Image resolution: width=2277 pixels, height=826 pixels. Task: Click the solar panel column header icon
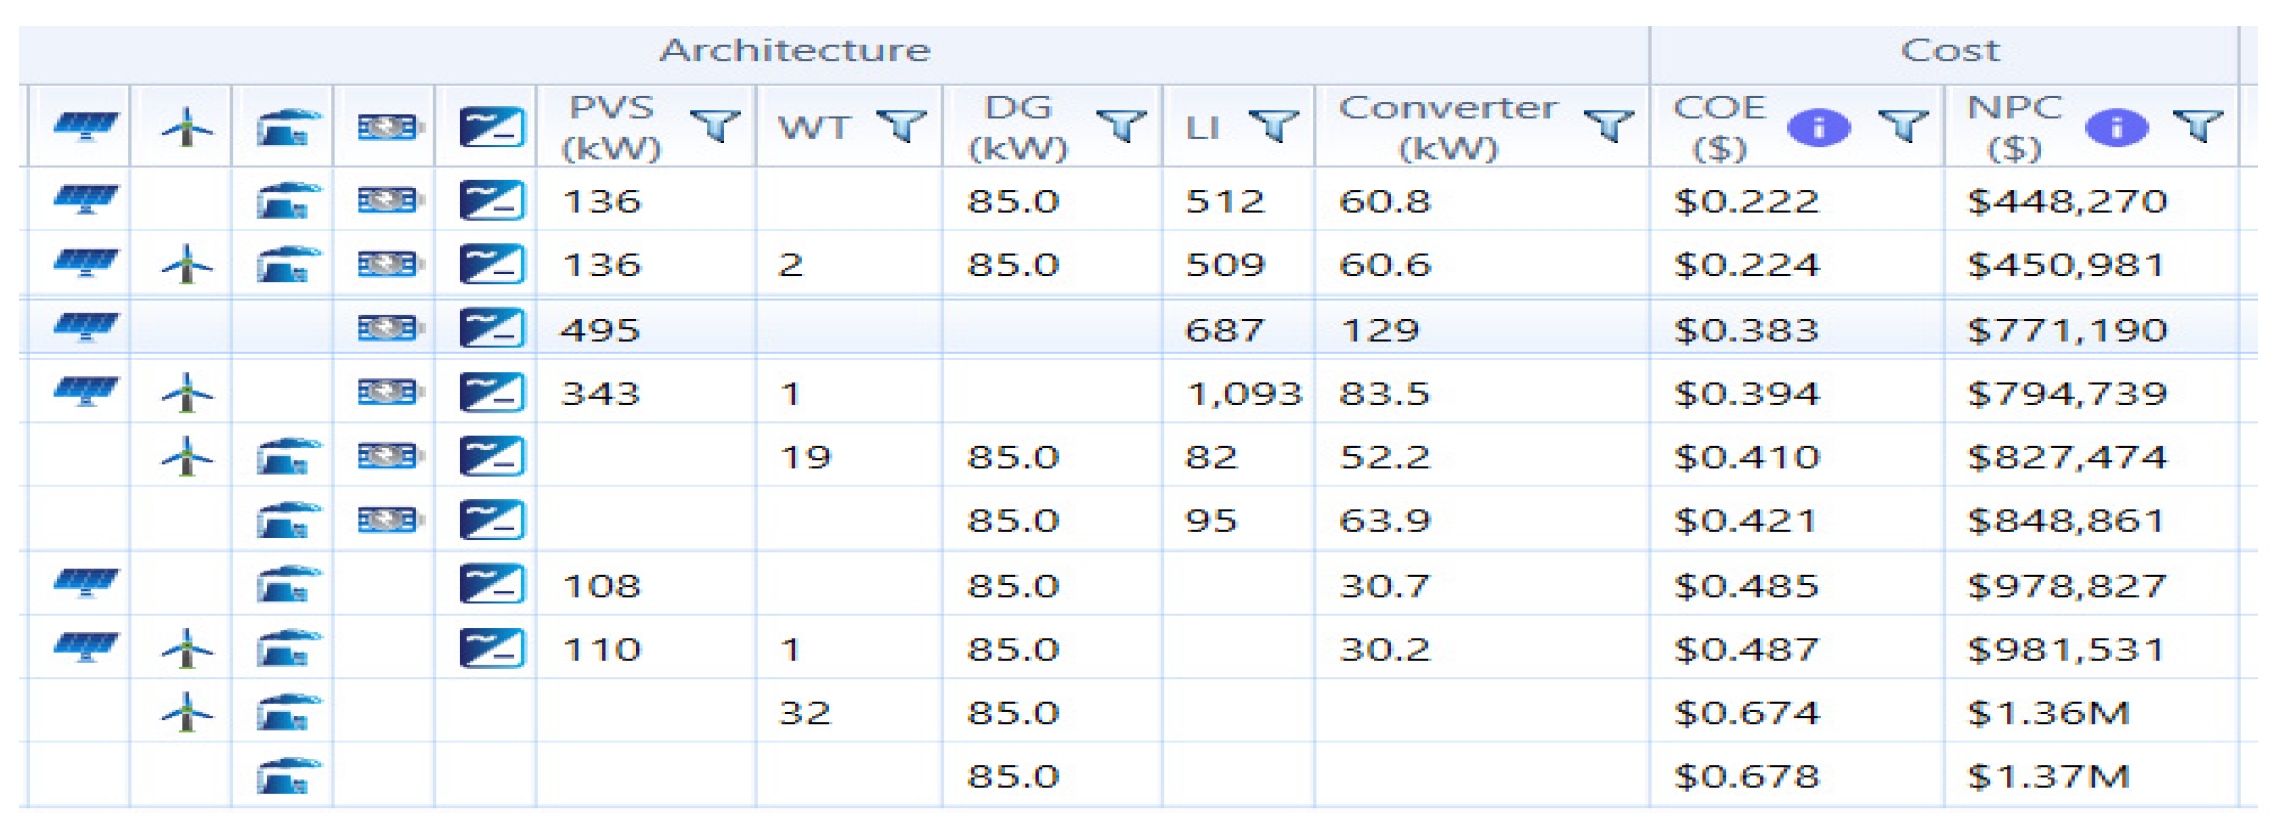(85, 128)
